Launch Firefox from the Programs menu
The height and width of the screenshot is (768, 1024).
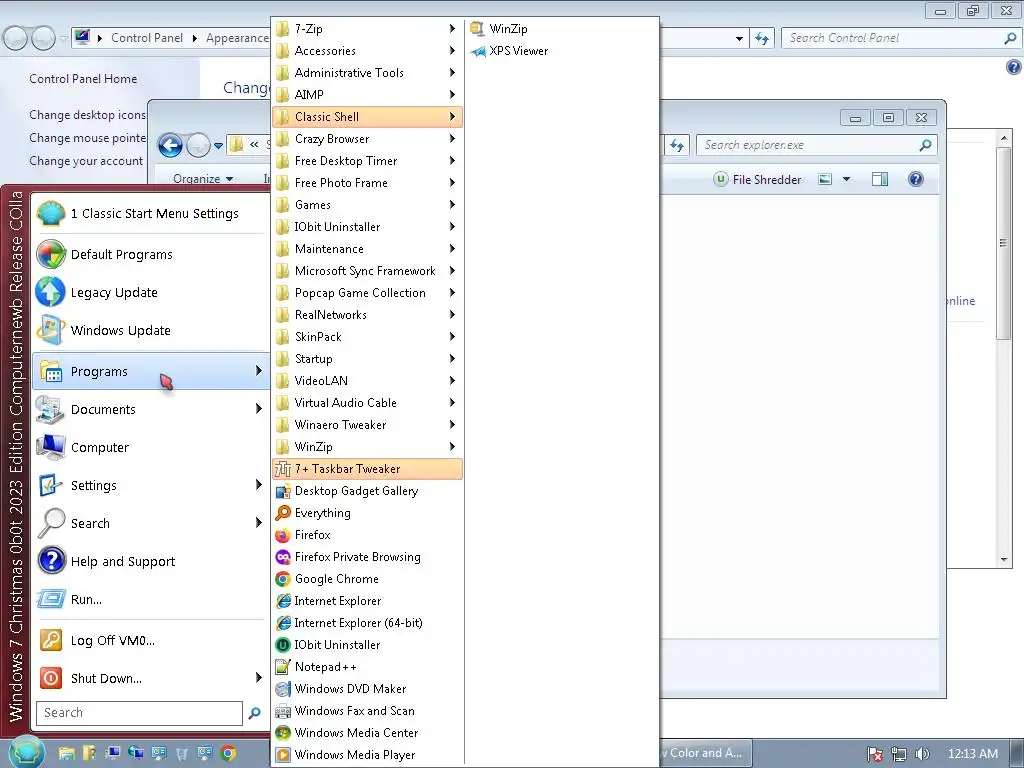pos(367,535)
